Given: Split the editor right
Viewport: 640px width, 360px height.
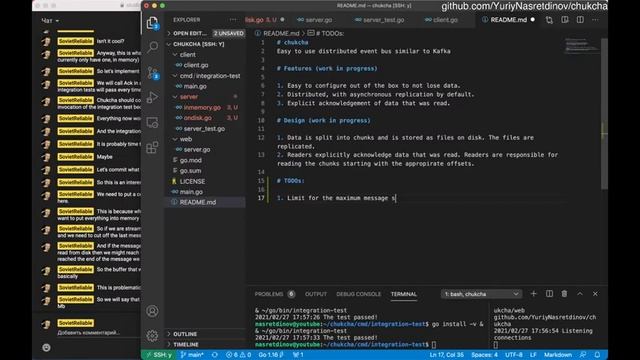Looking at the screenshot, I should (x=580, y=20).
